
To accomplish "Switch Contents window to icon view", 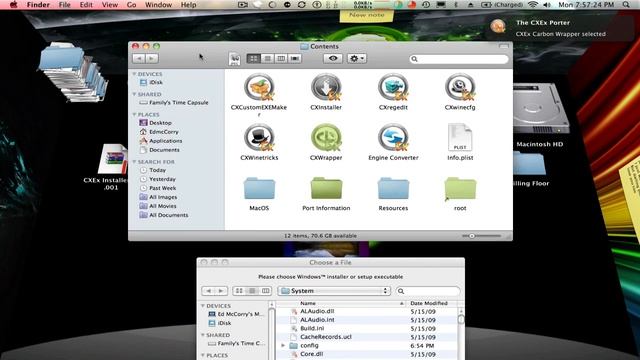I will 253,59.
